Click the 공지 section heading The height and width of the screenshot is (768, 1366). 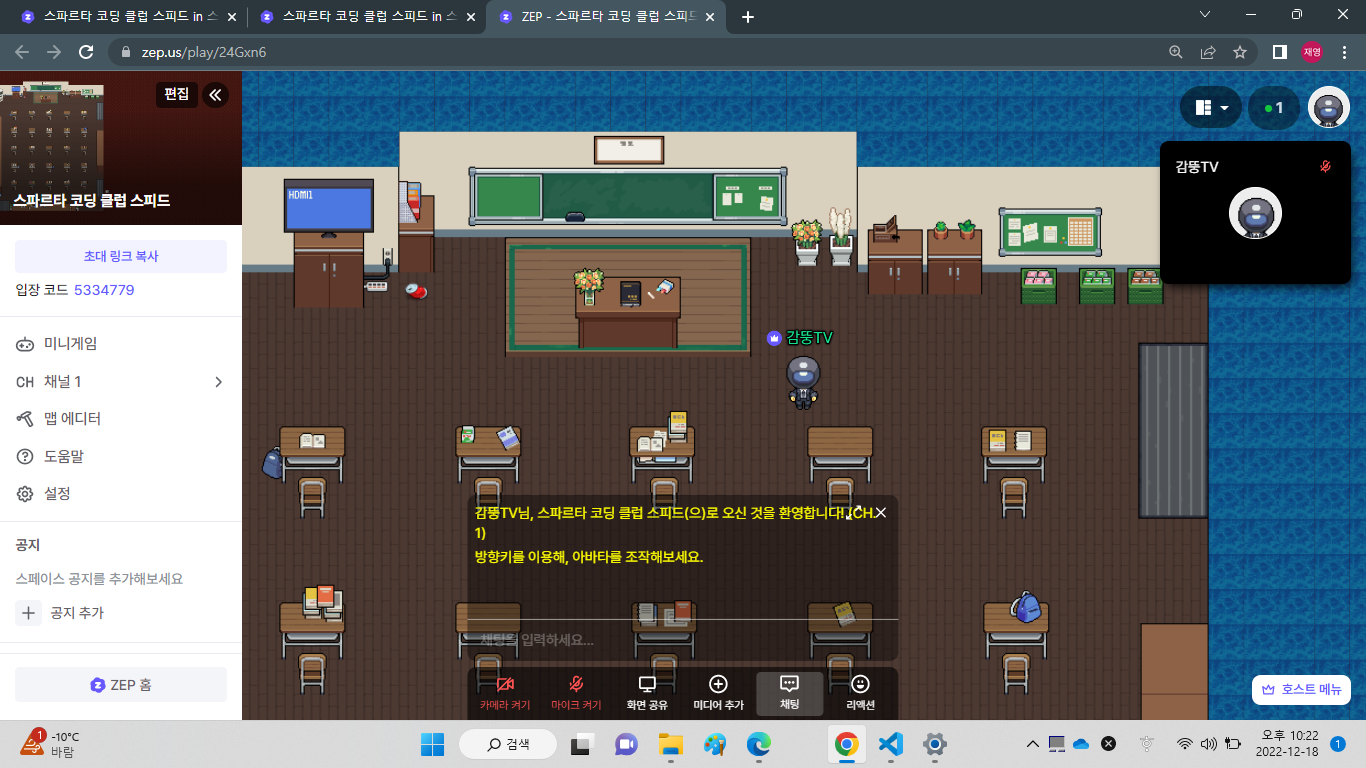pyautogui.click(x=28, y=545)
